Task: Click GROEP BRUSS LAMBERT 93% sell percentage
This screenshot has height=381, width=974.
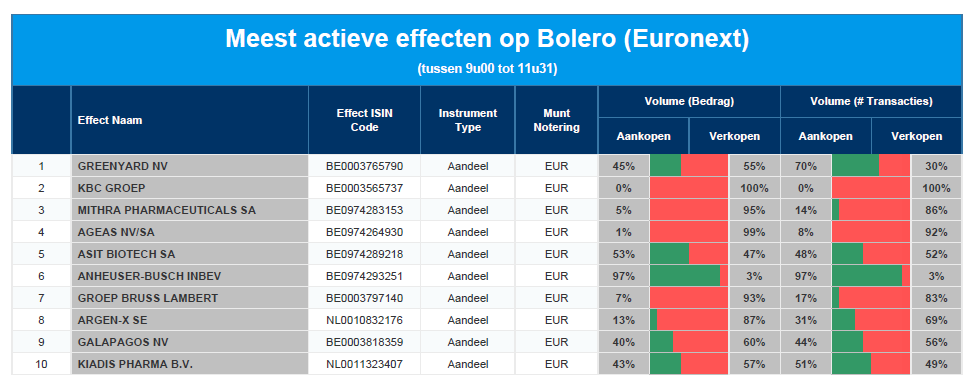Action: [754, 298]
